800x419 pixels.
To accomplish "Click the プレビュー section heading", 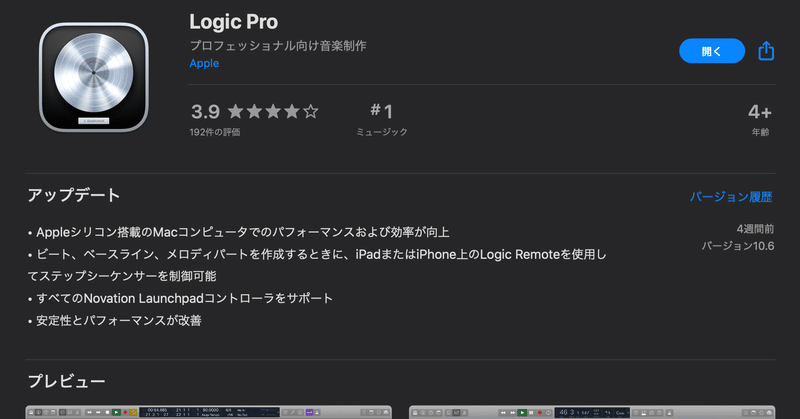I will pyautogui.click(x=66, y=381).
